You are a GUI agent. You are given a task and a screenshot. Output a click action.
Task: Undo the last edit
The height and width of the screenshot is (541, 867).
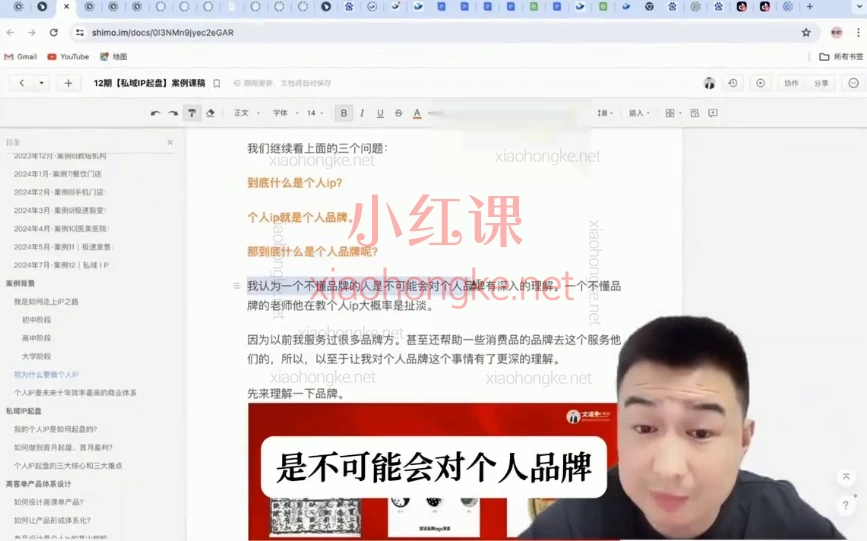point(155,113)
